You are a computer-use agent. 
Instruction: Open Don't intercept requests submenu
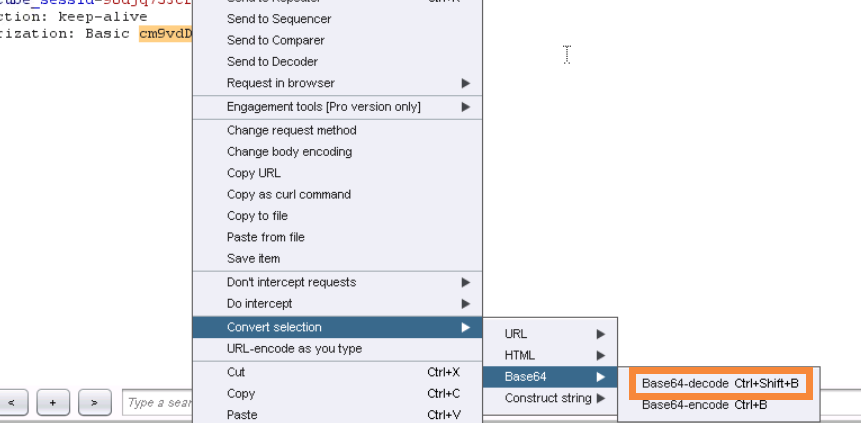click(x=291, y=282)
